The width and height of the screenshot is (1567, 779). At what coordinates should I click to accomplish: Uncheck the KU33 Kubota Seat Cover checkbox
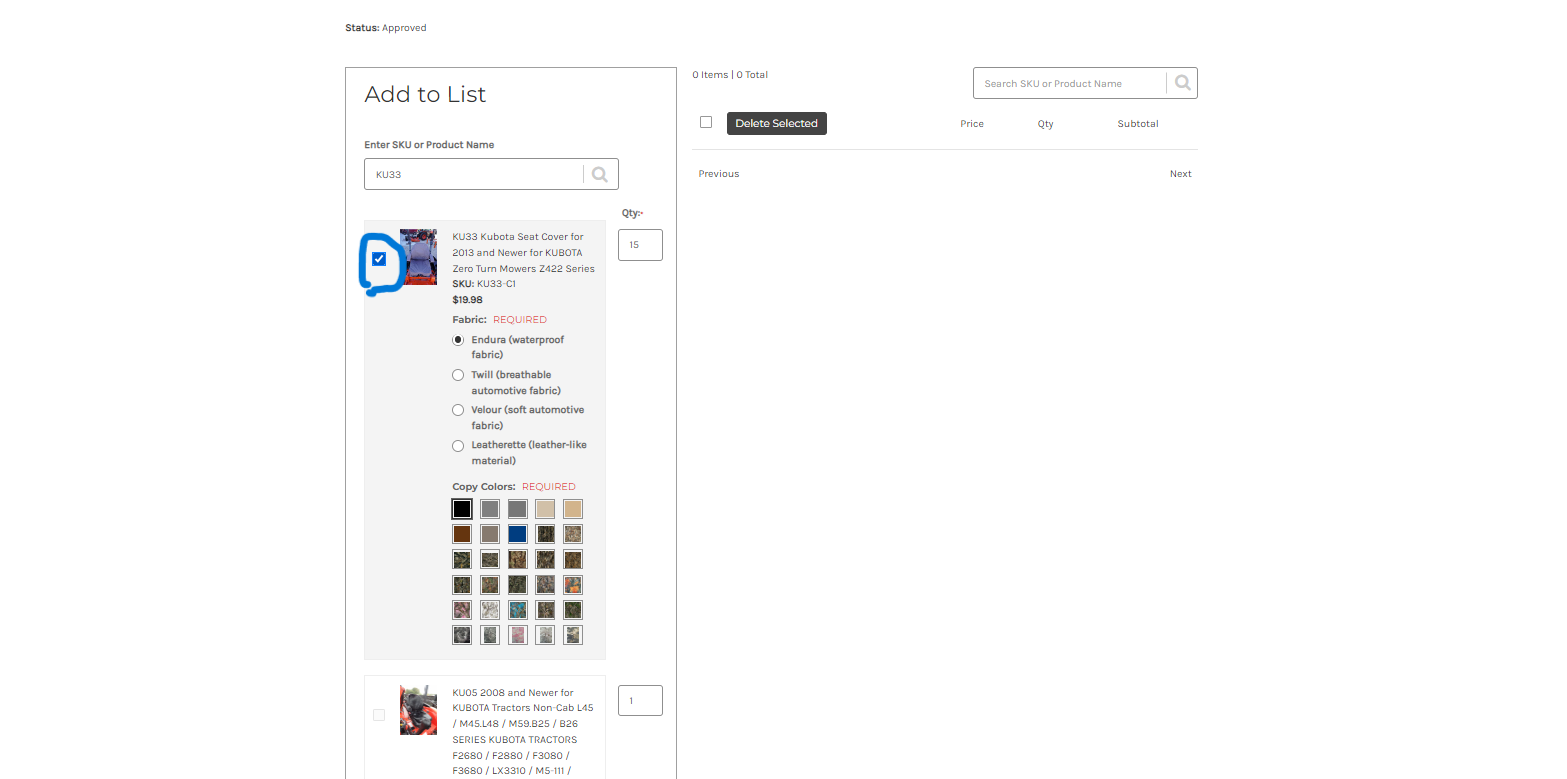point(379,259)
